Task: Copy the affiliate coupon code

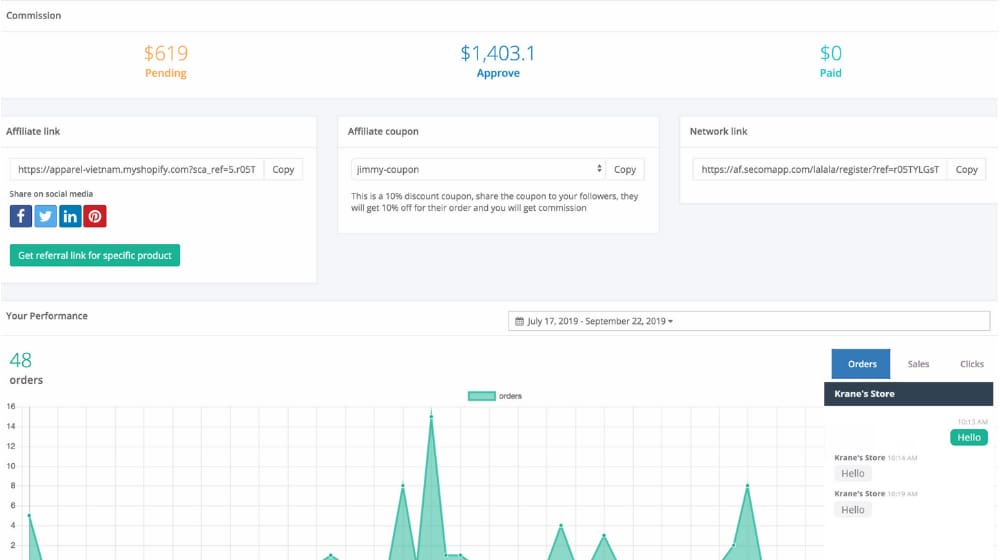Action: (x=625, y=170)
